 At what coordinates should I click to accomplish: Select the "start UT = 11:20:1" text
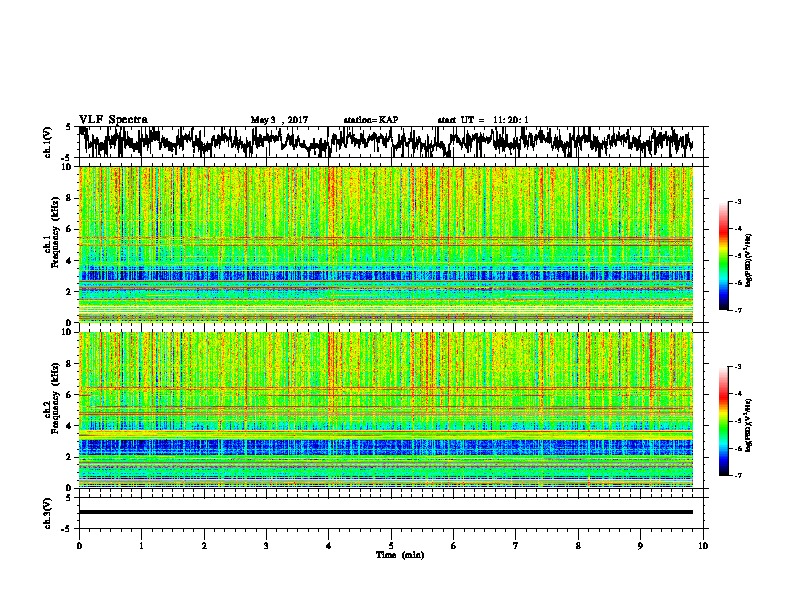coord(483,120)
